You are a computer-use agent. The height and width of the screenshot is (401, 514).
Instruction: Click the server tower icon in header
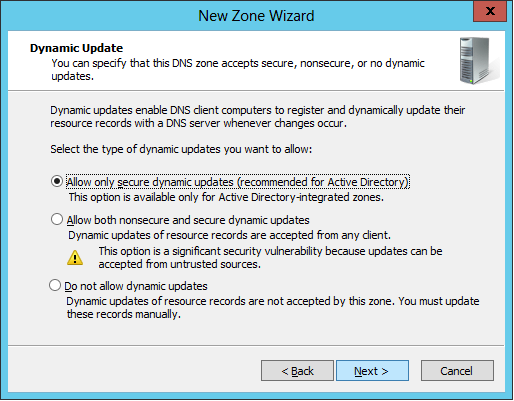(x=478, y=60)
